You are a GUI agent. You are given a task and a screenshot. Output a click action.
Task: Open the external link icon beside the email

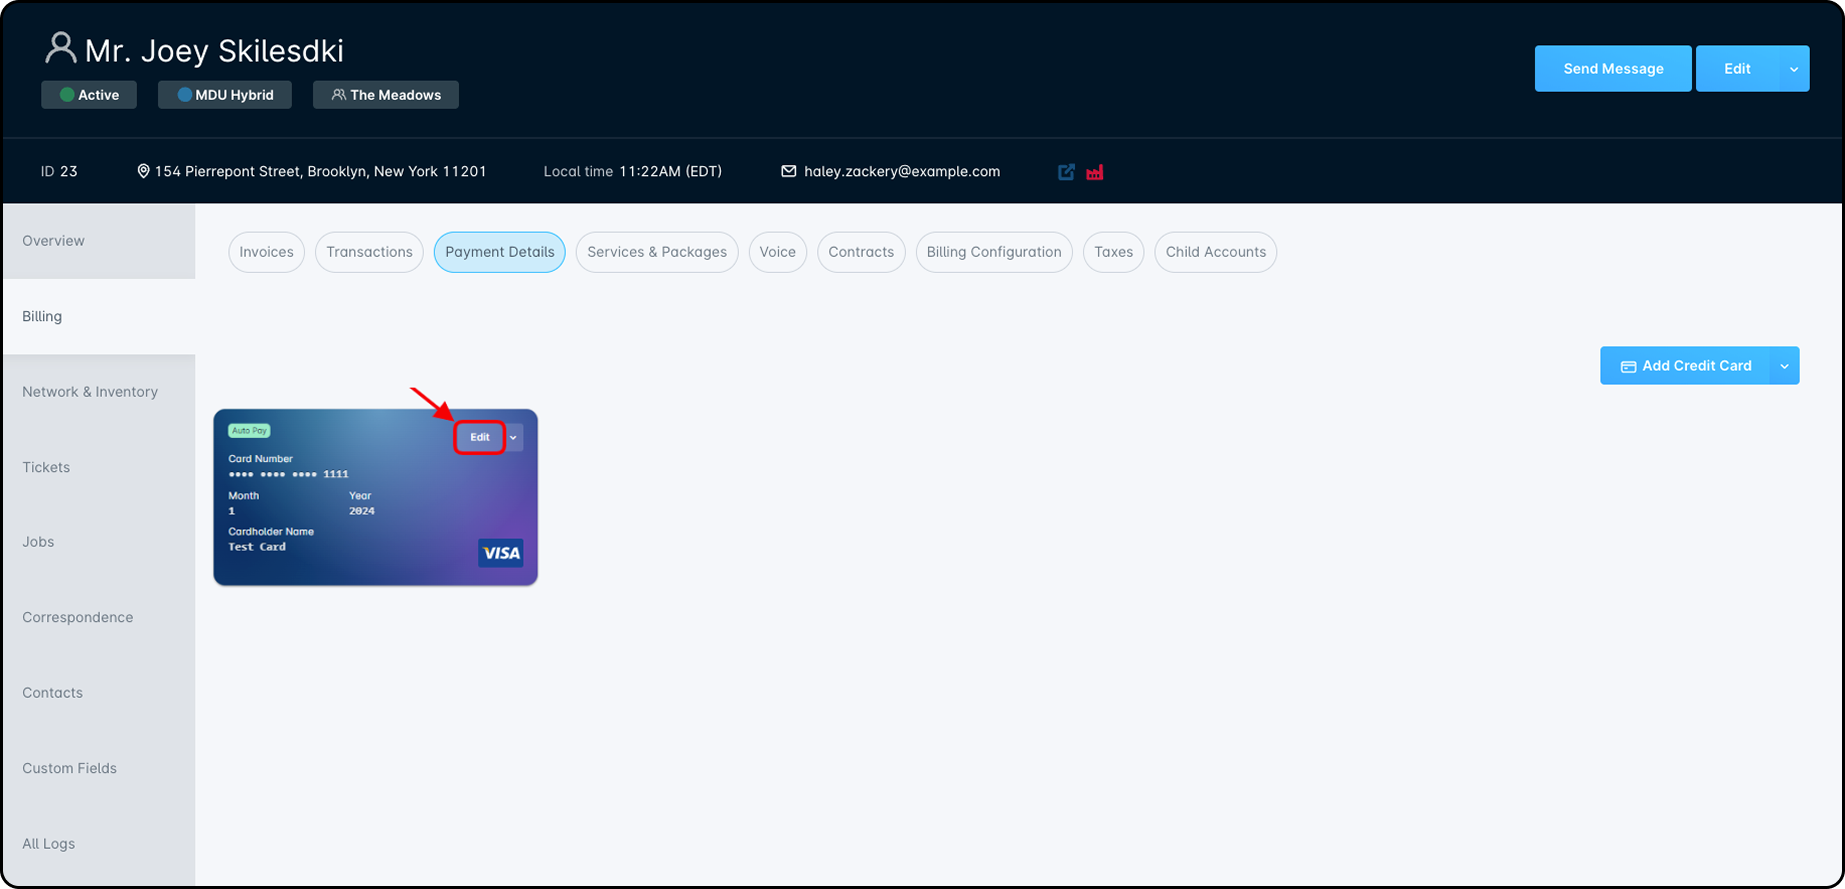pos(1066,172)
